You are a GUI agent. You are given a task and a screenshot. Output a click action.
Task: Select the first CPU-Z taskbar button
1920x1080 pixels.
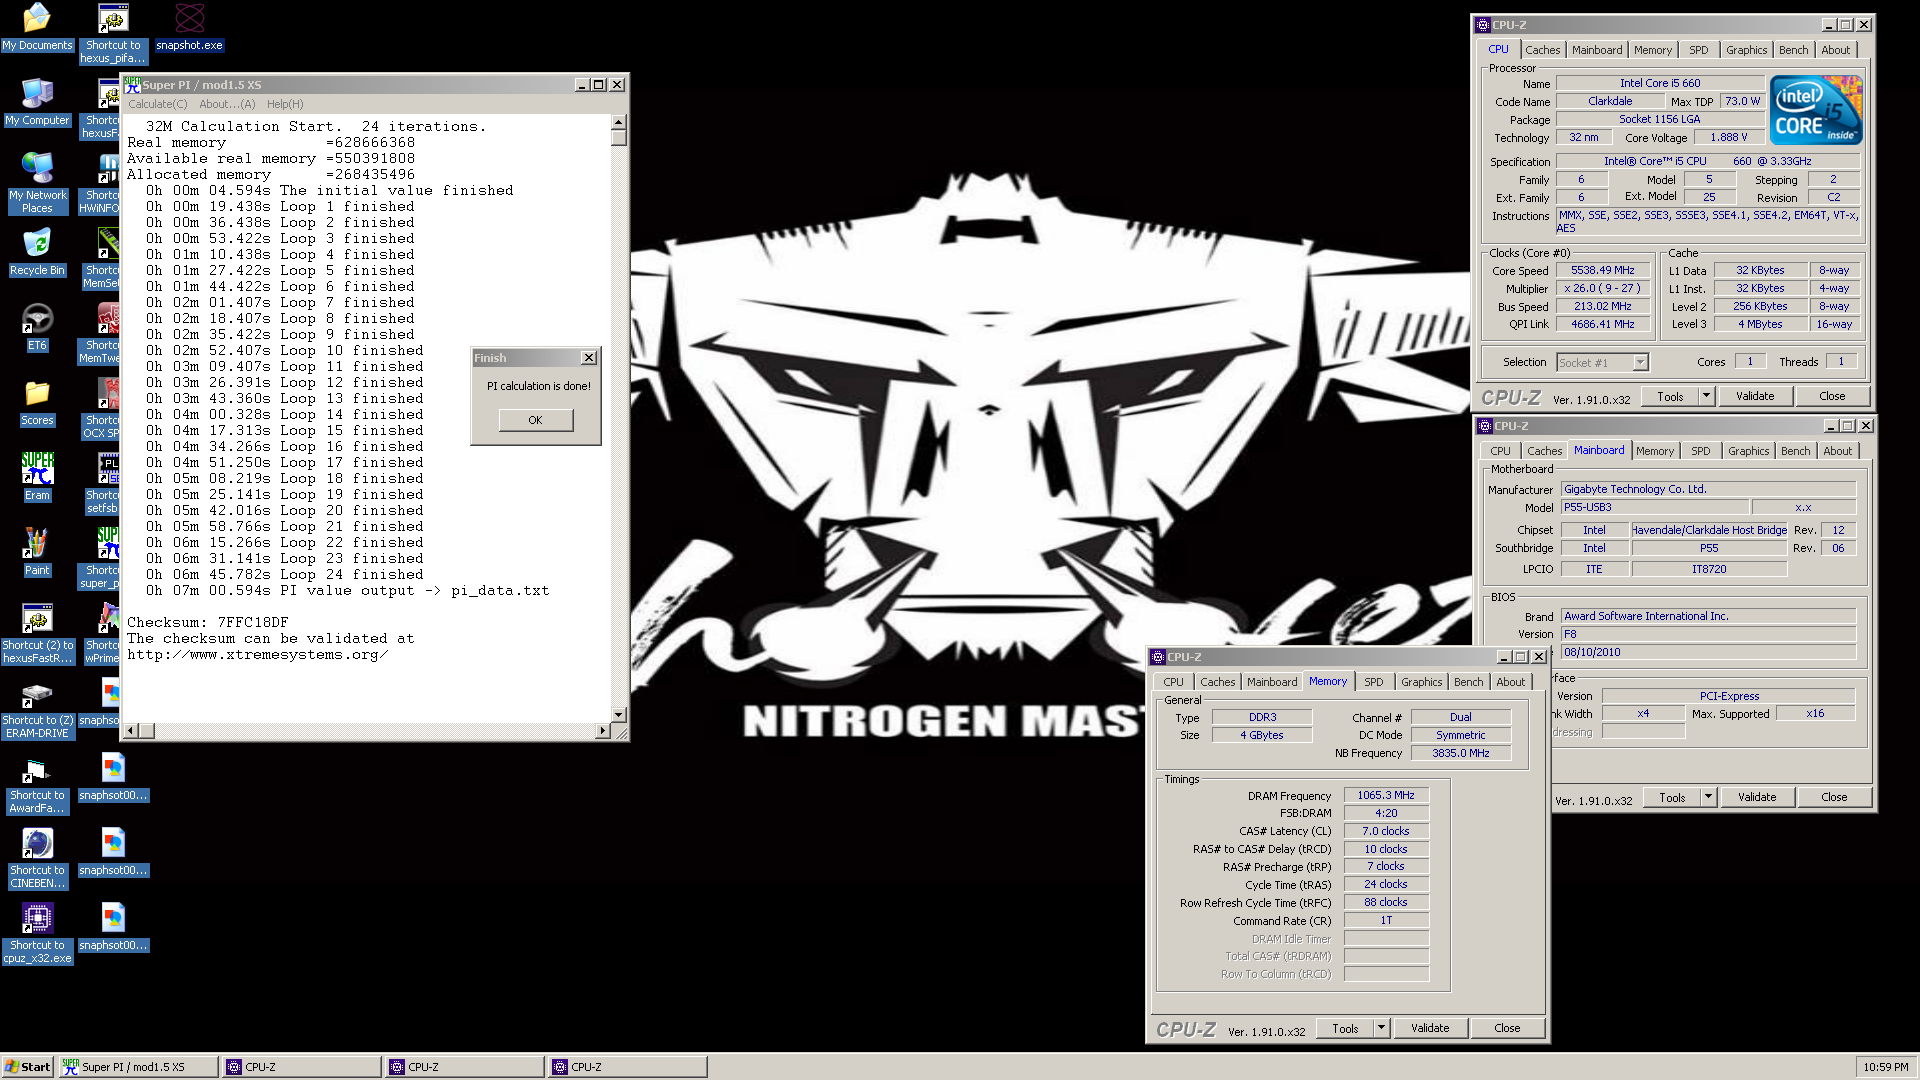point(302,1067)
